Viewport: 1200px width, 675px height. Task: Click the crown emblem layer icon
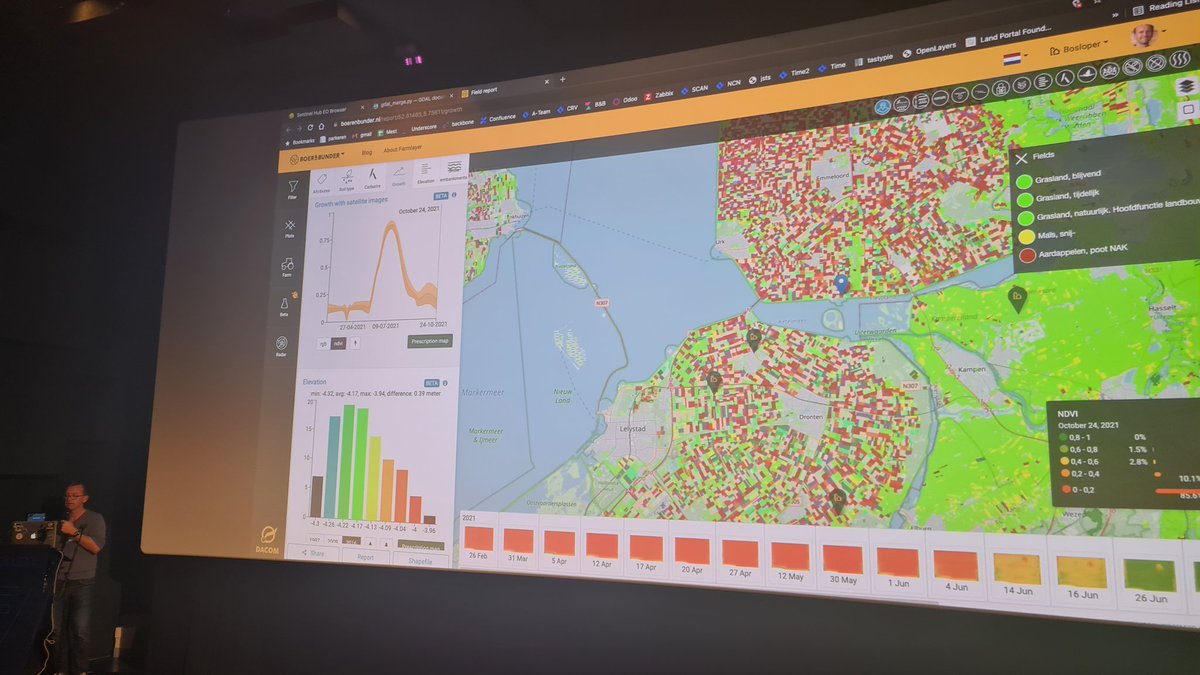click(1108, 71)
